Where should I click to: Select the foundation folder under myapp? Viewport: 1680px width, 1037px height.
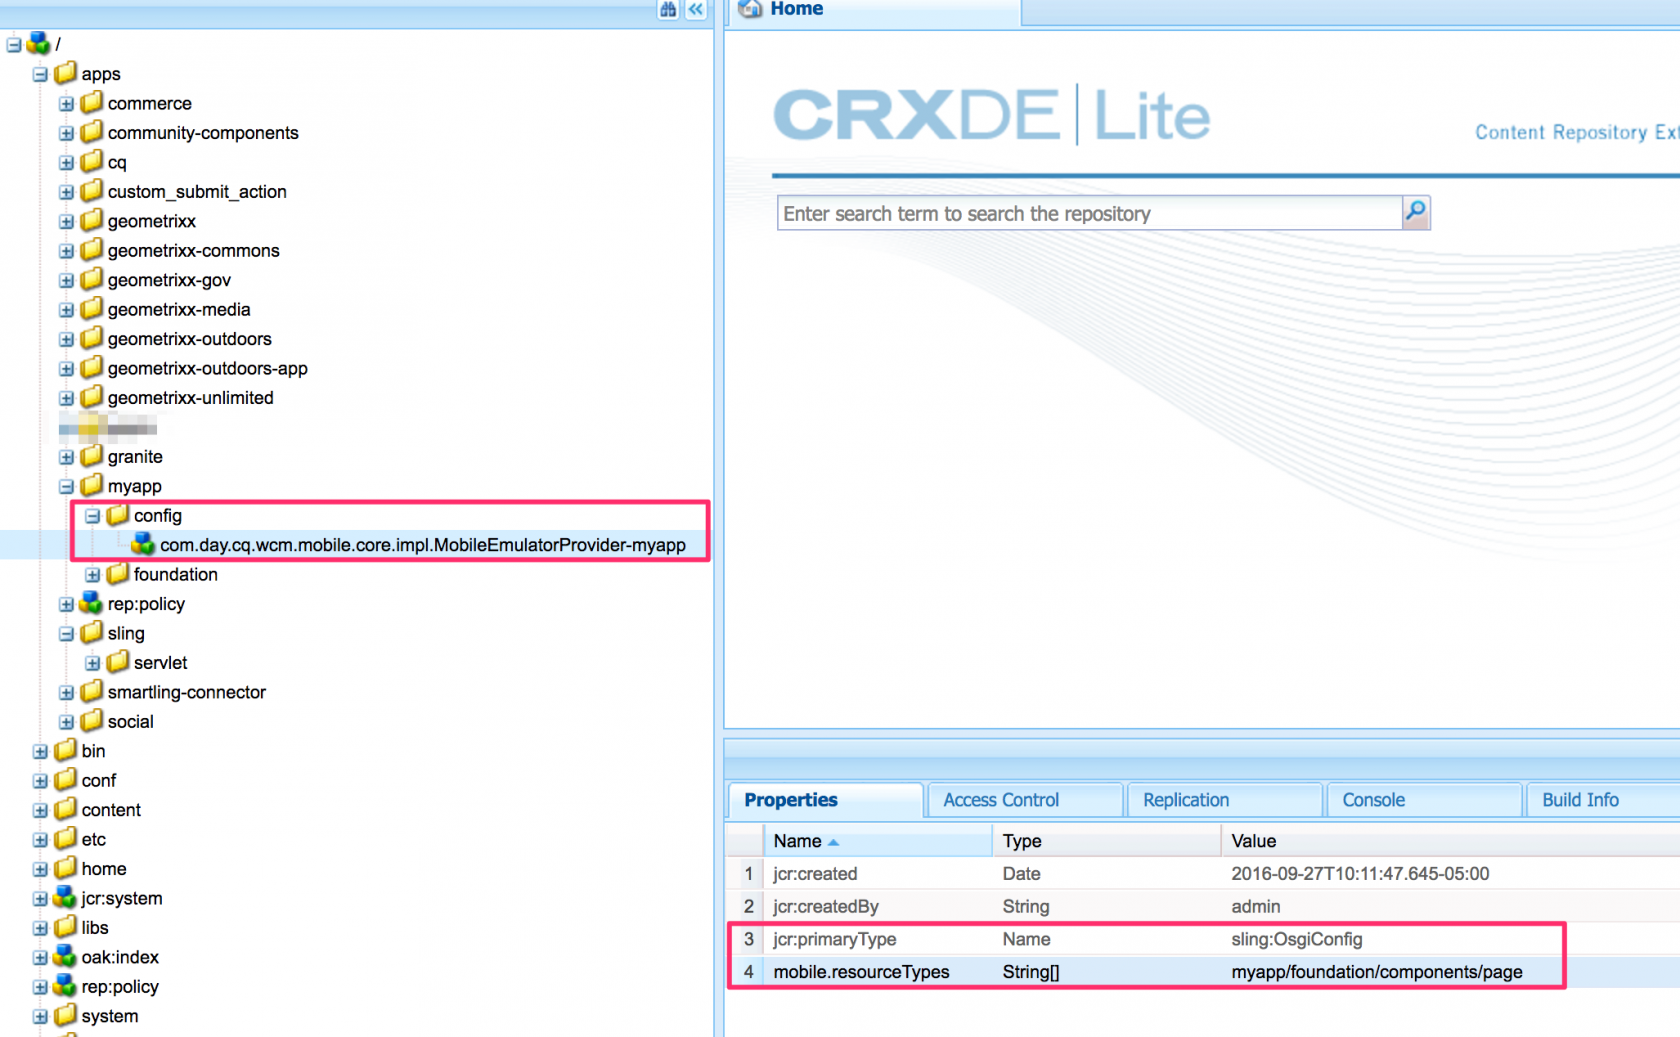(175, 574)
